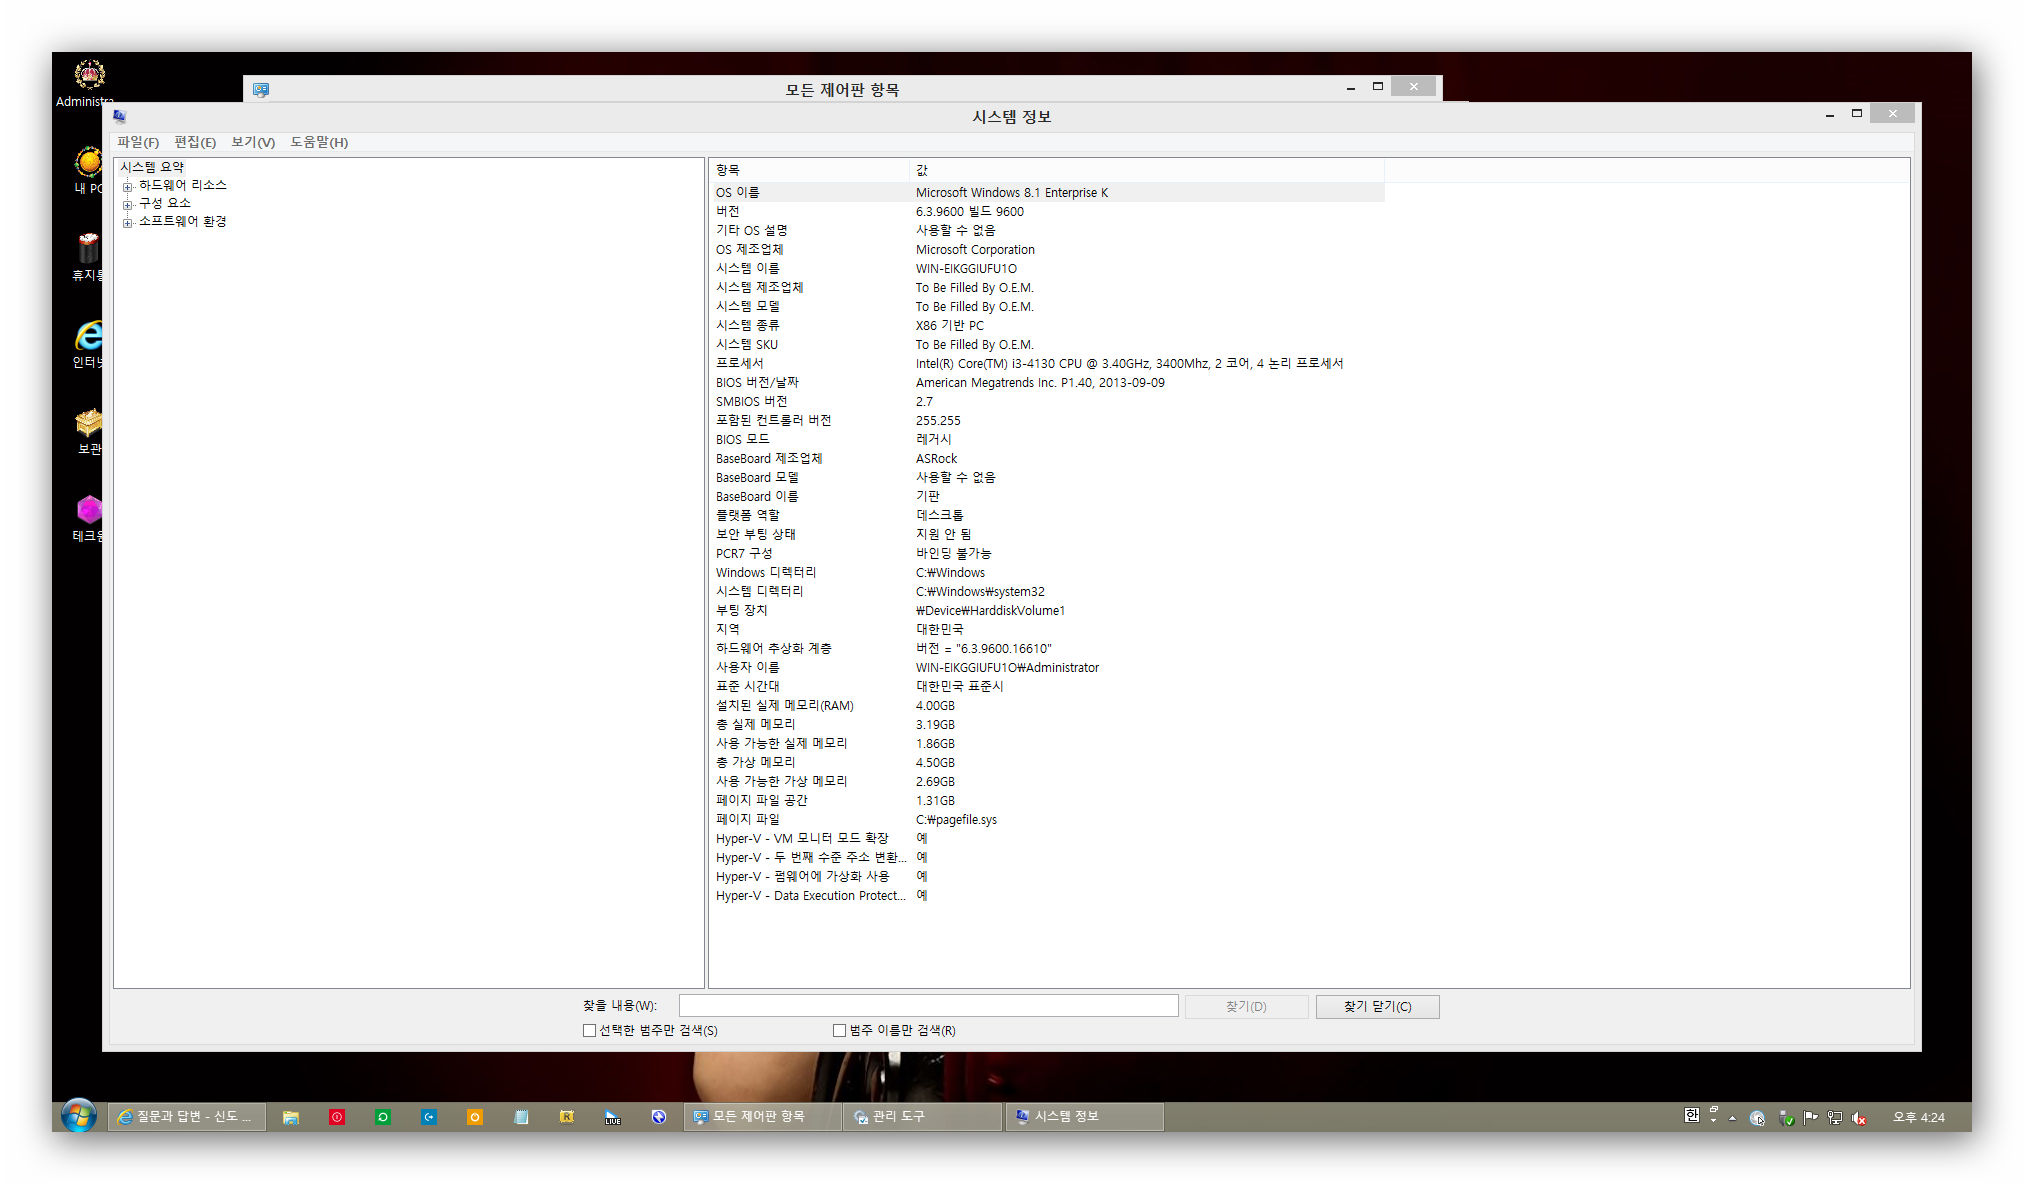
Task: Select value Microsoft Windows 8.1 Enterprise K
Action: tap(1012, 192)
